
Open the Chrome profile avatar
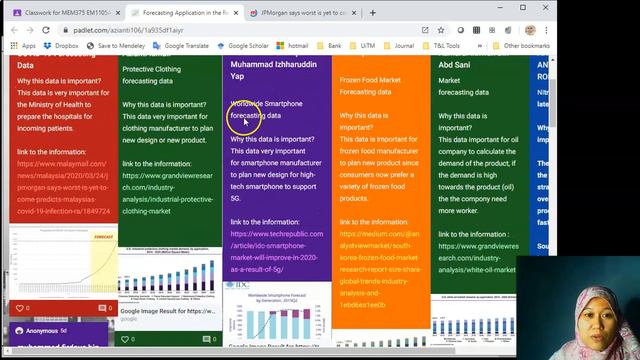coord(530,30)
